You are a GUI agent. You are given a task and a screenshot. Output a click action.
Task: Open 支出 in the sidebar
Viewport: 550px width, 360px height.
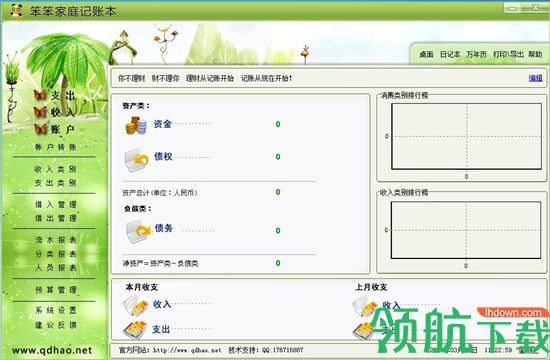point(63,95)
